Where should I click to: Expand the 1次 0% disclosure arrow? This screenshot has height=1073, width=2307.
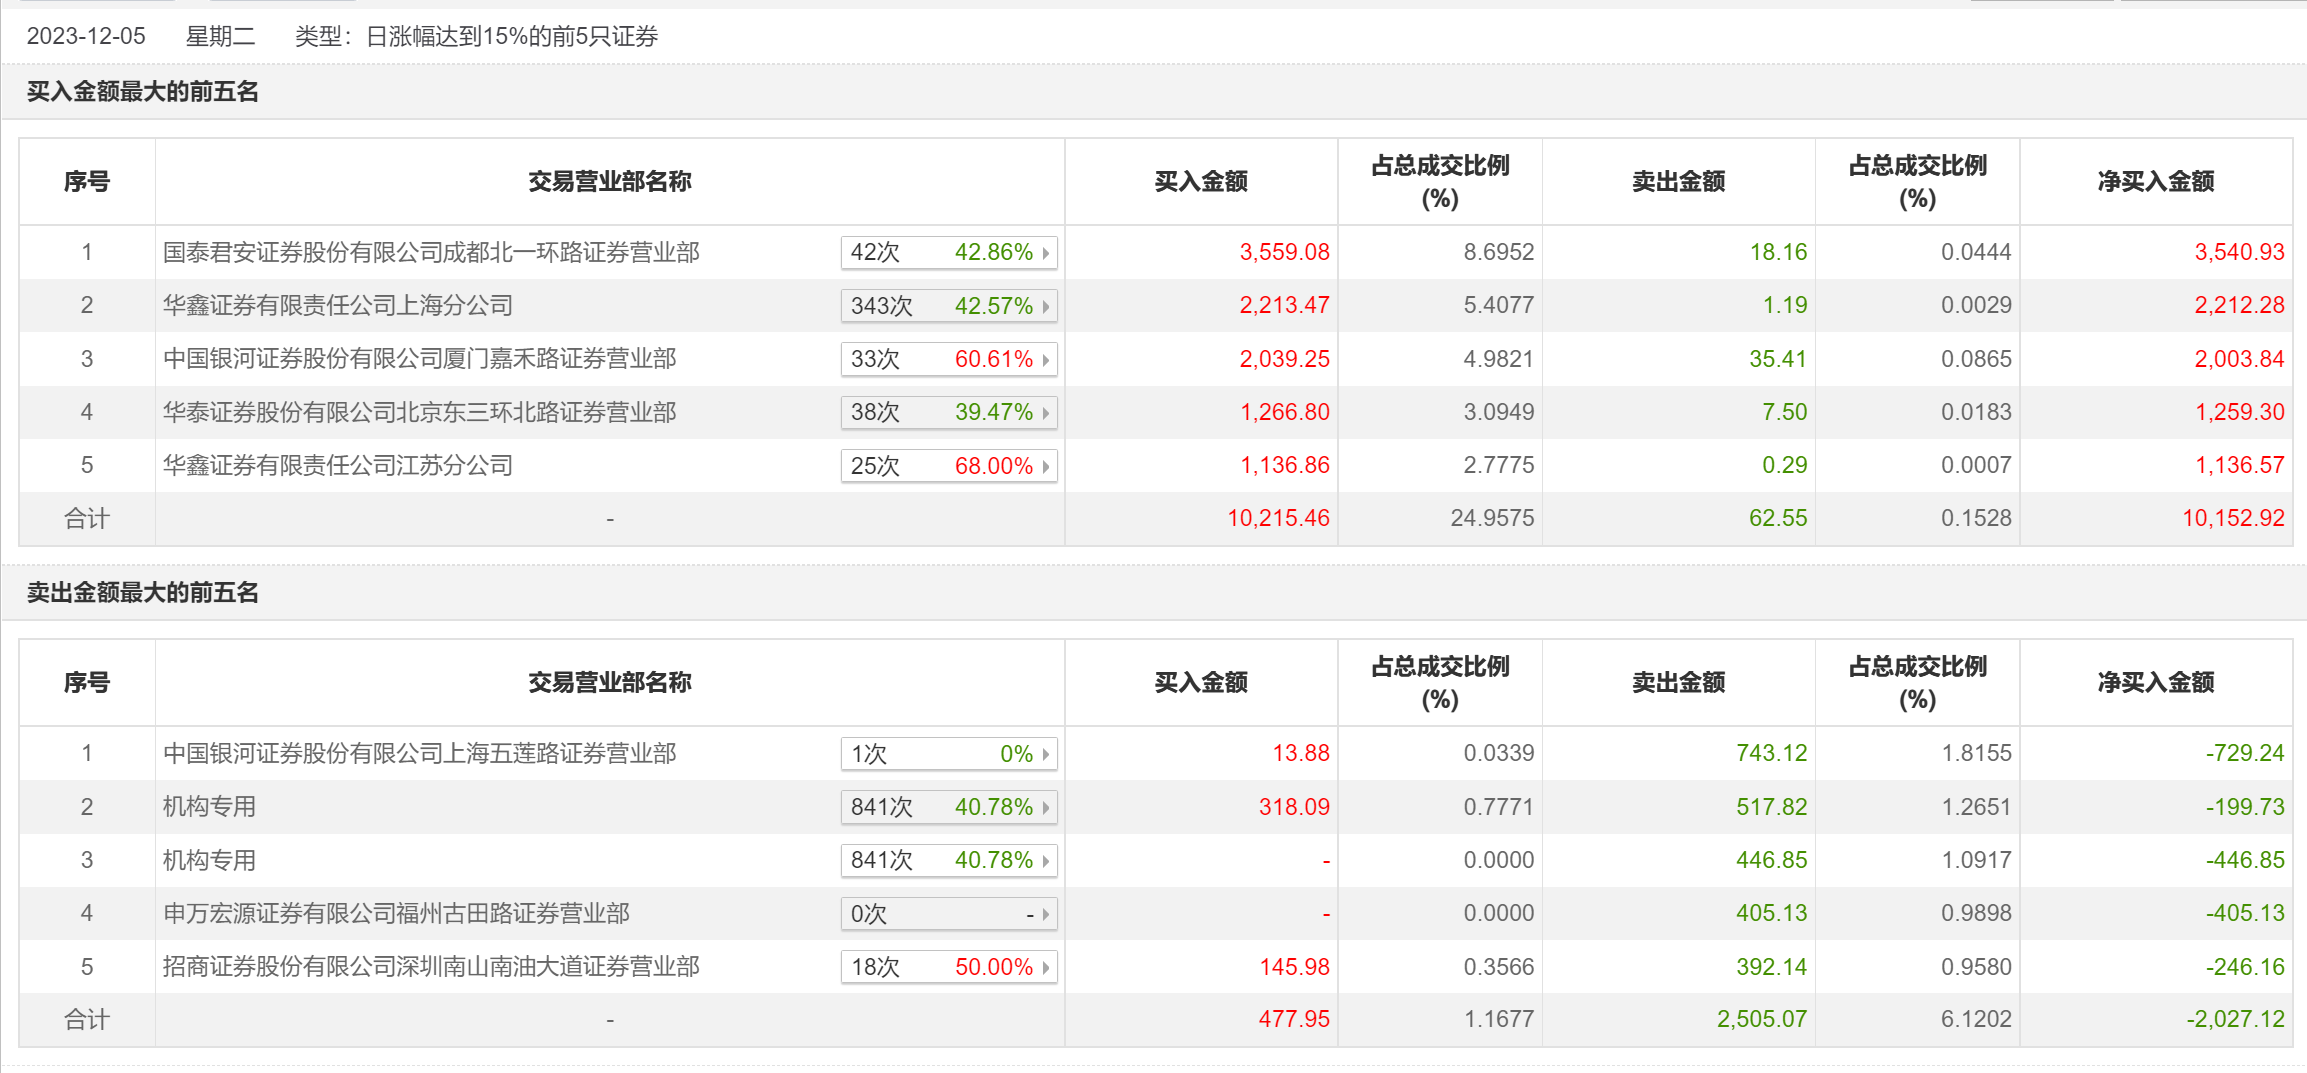click(x=1046, y=753)
